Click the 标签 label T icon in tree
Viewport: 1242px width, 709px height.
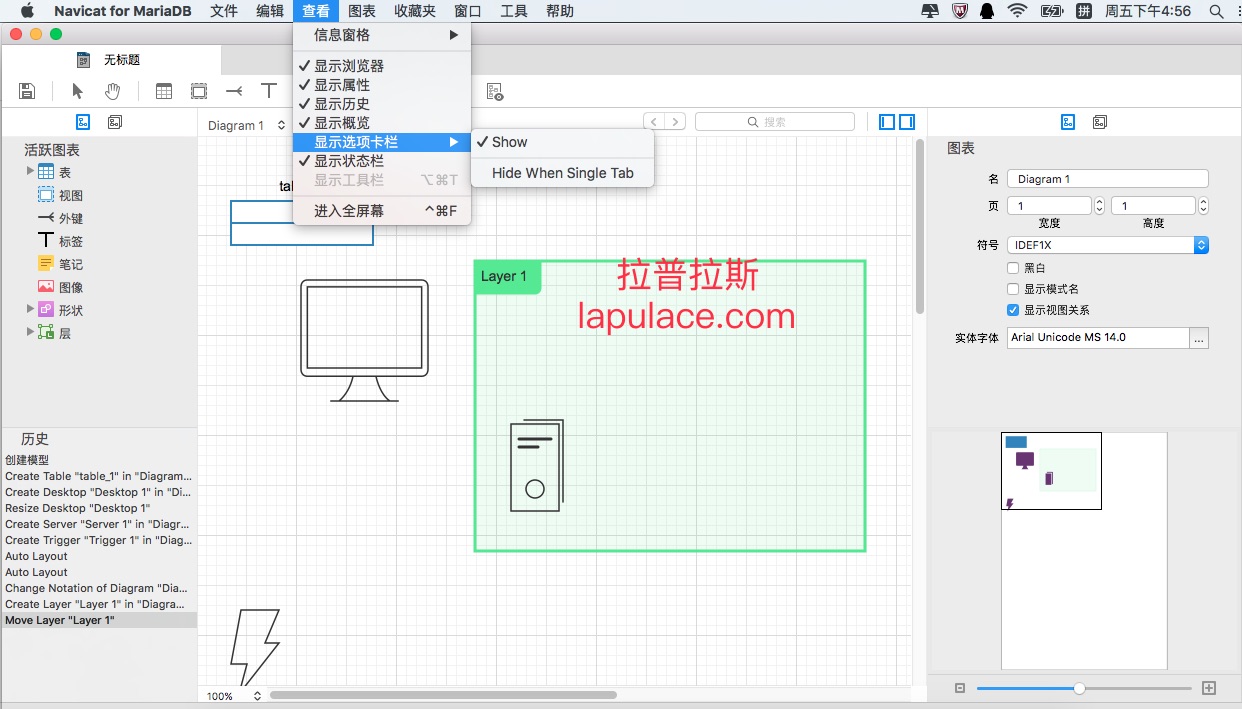coord(46,241)
